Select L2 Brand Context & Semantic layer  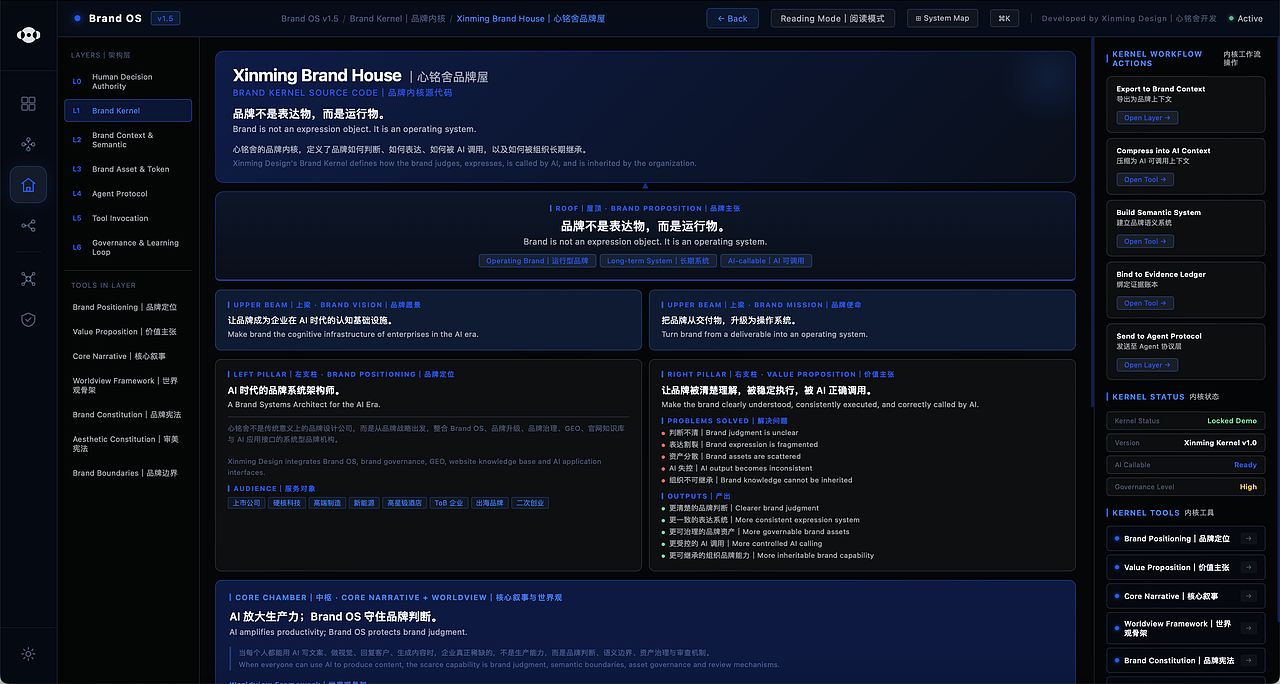point(128,140)
